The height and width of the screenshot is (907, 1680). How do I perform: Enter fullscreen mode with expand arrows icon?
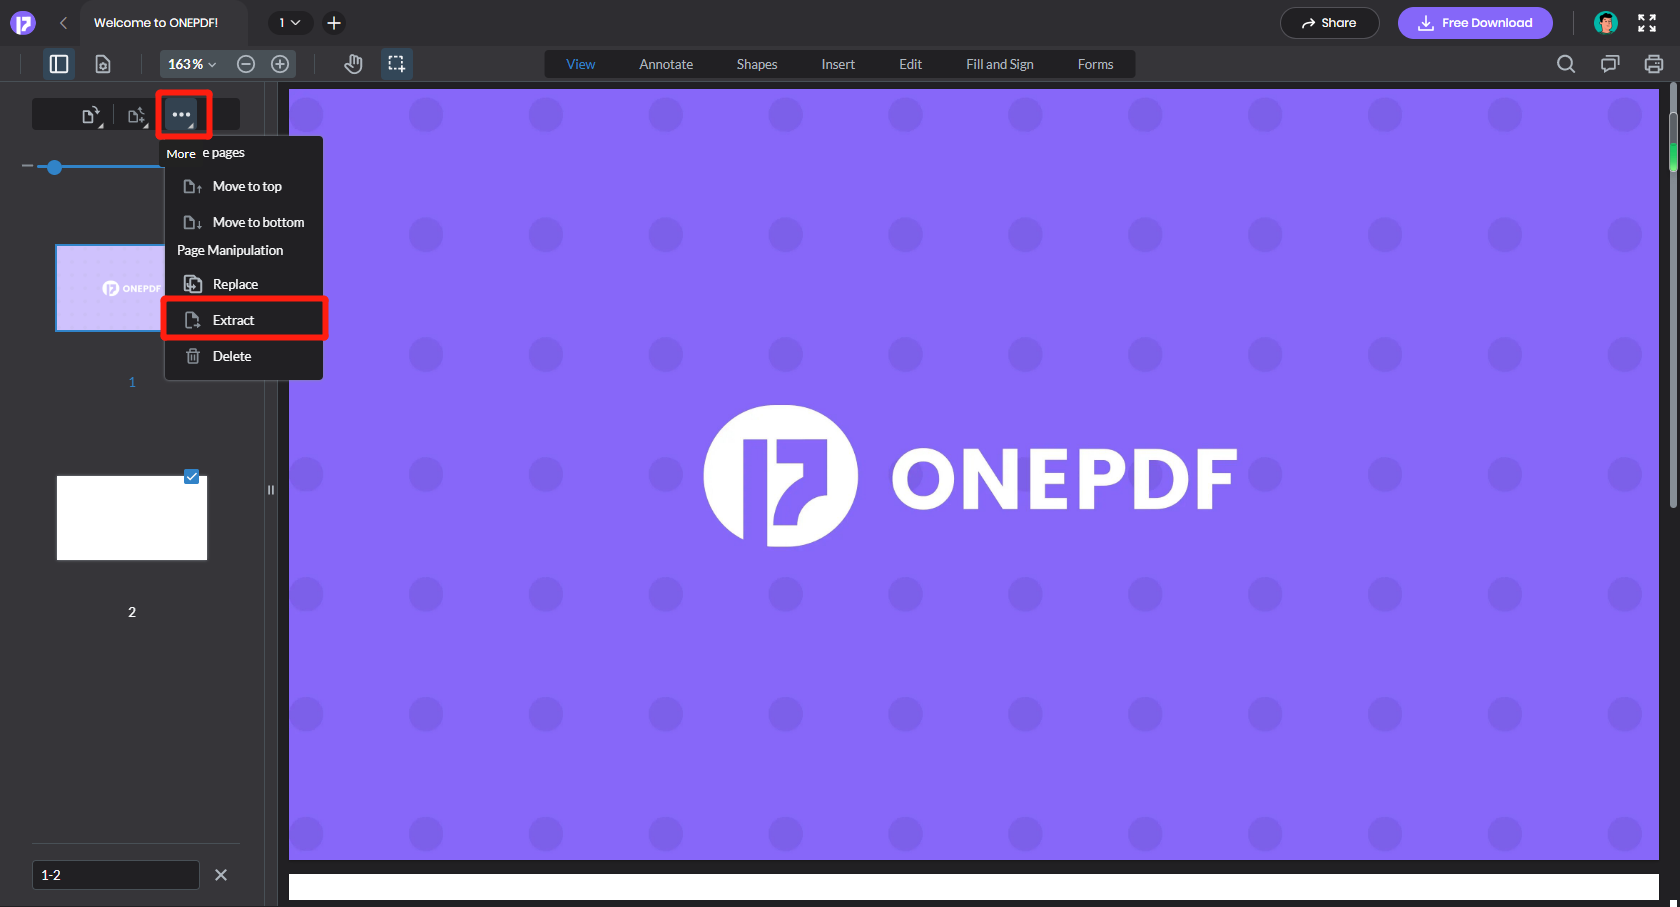pyautogui.click(x=1647, y=22)
